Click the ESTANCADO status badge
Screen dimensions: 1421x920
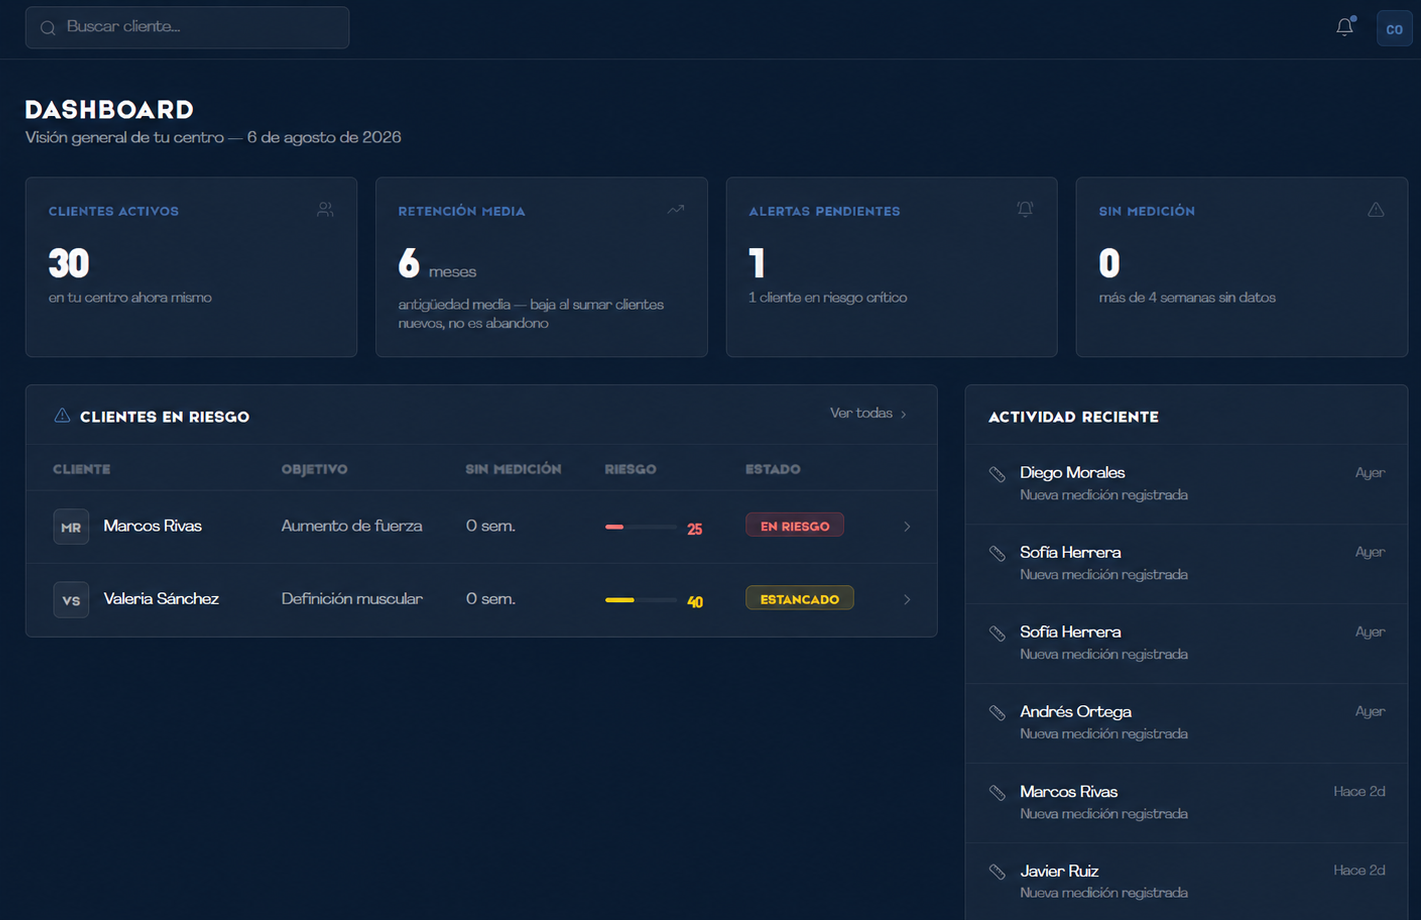point(800,599)
